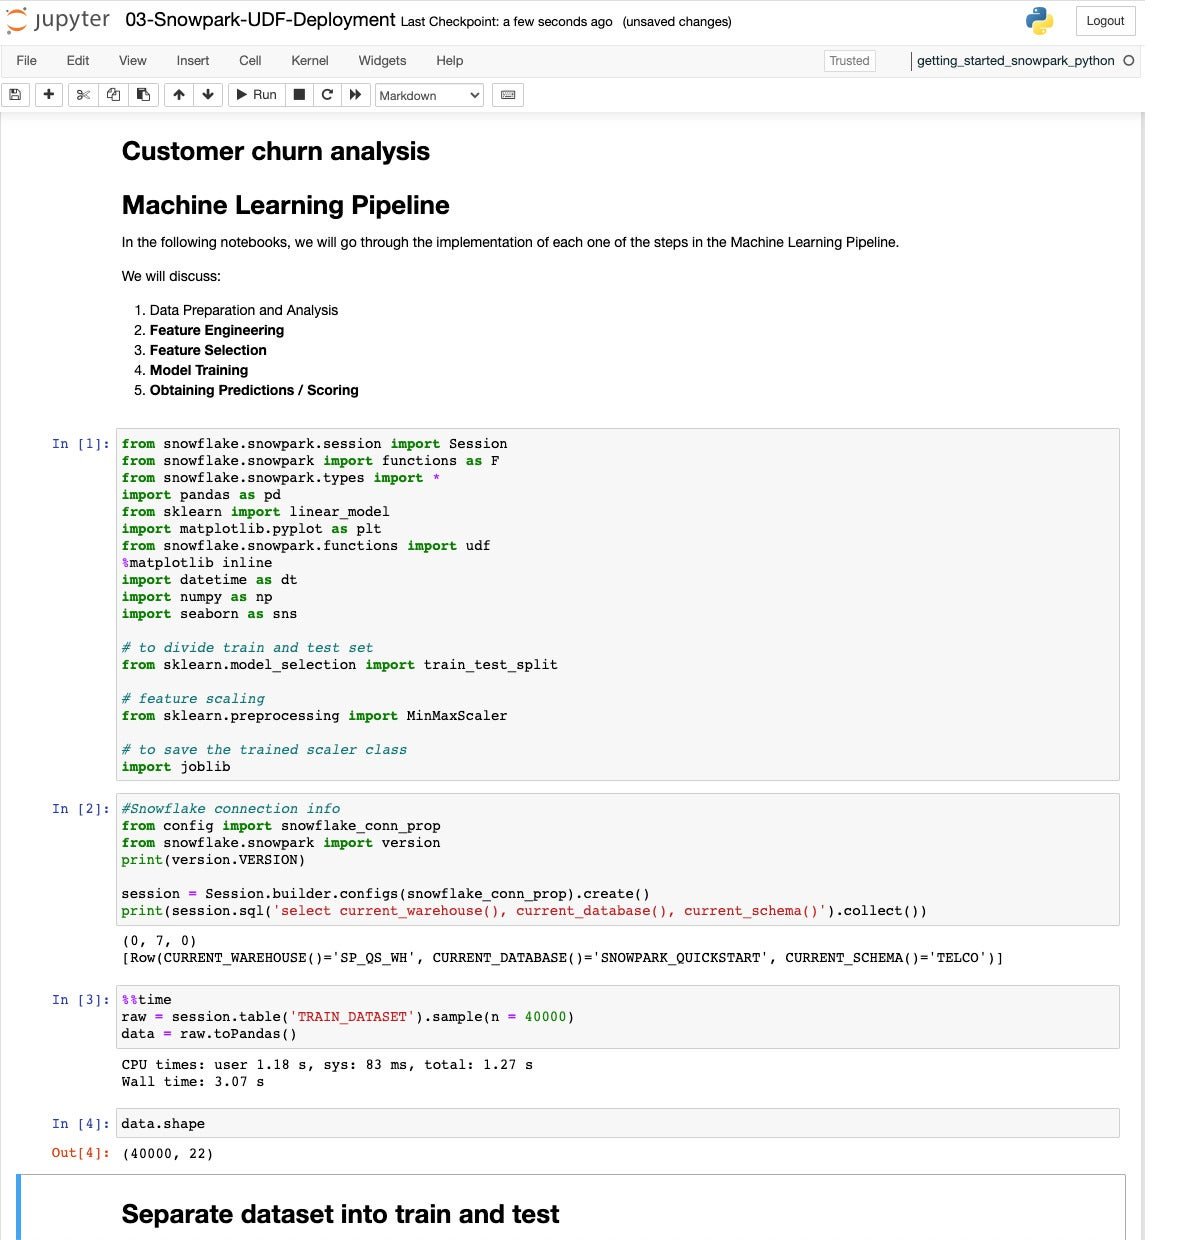Open the Kernel menu
The width and height of the screenshot is (1200, 1240).
pyautogui.click(x=309, y=61)
